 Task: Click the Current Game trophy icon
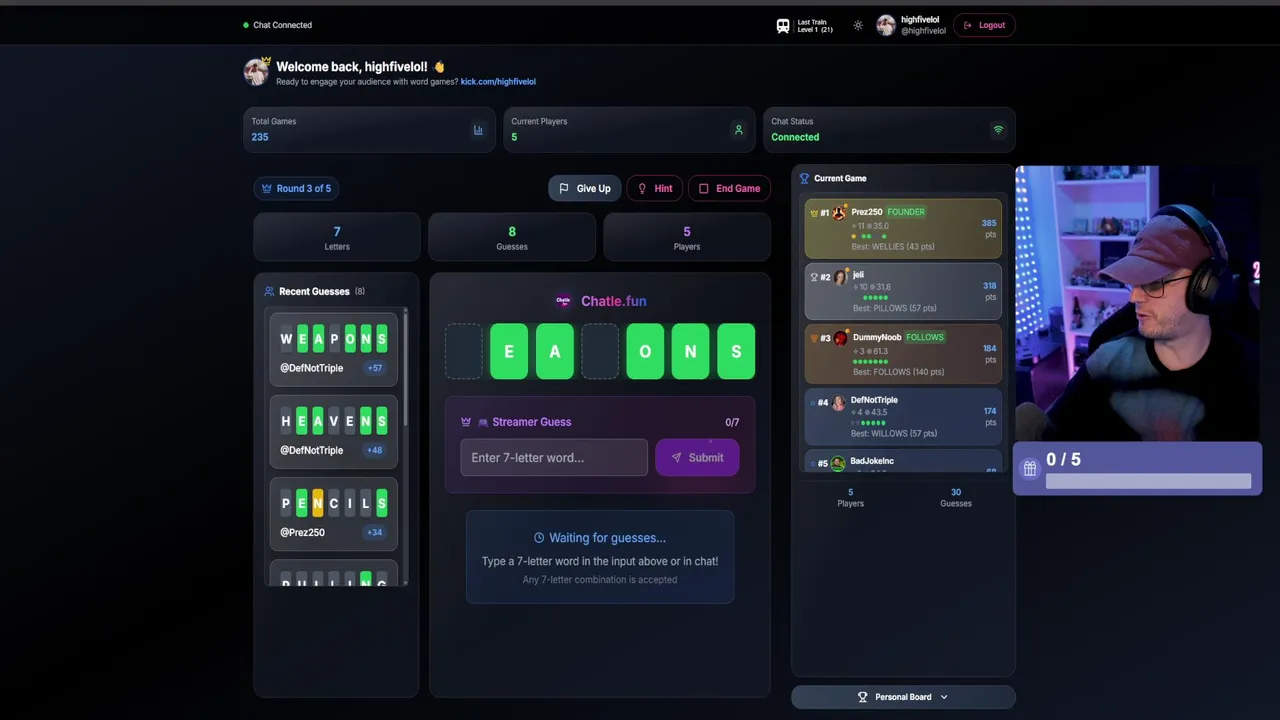point(804,179)
